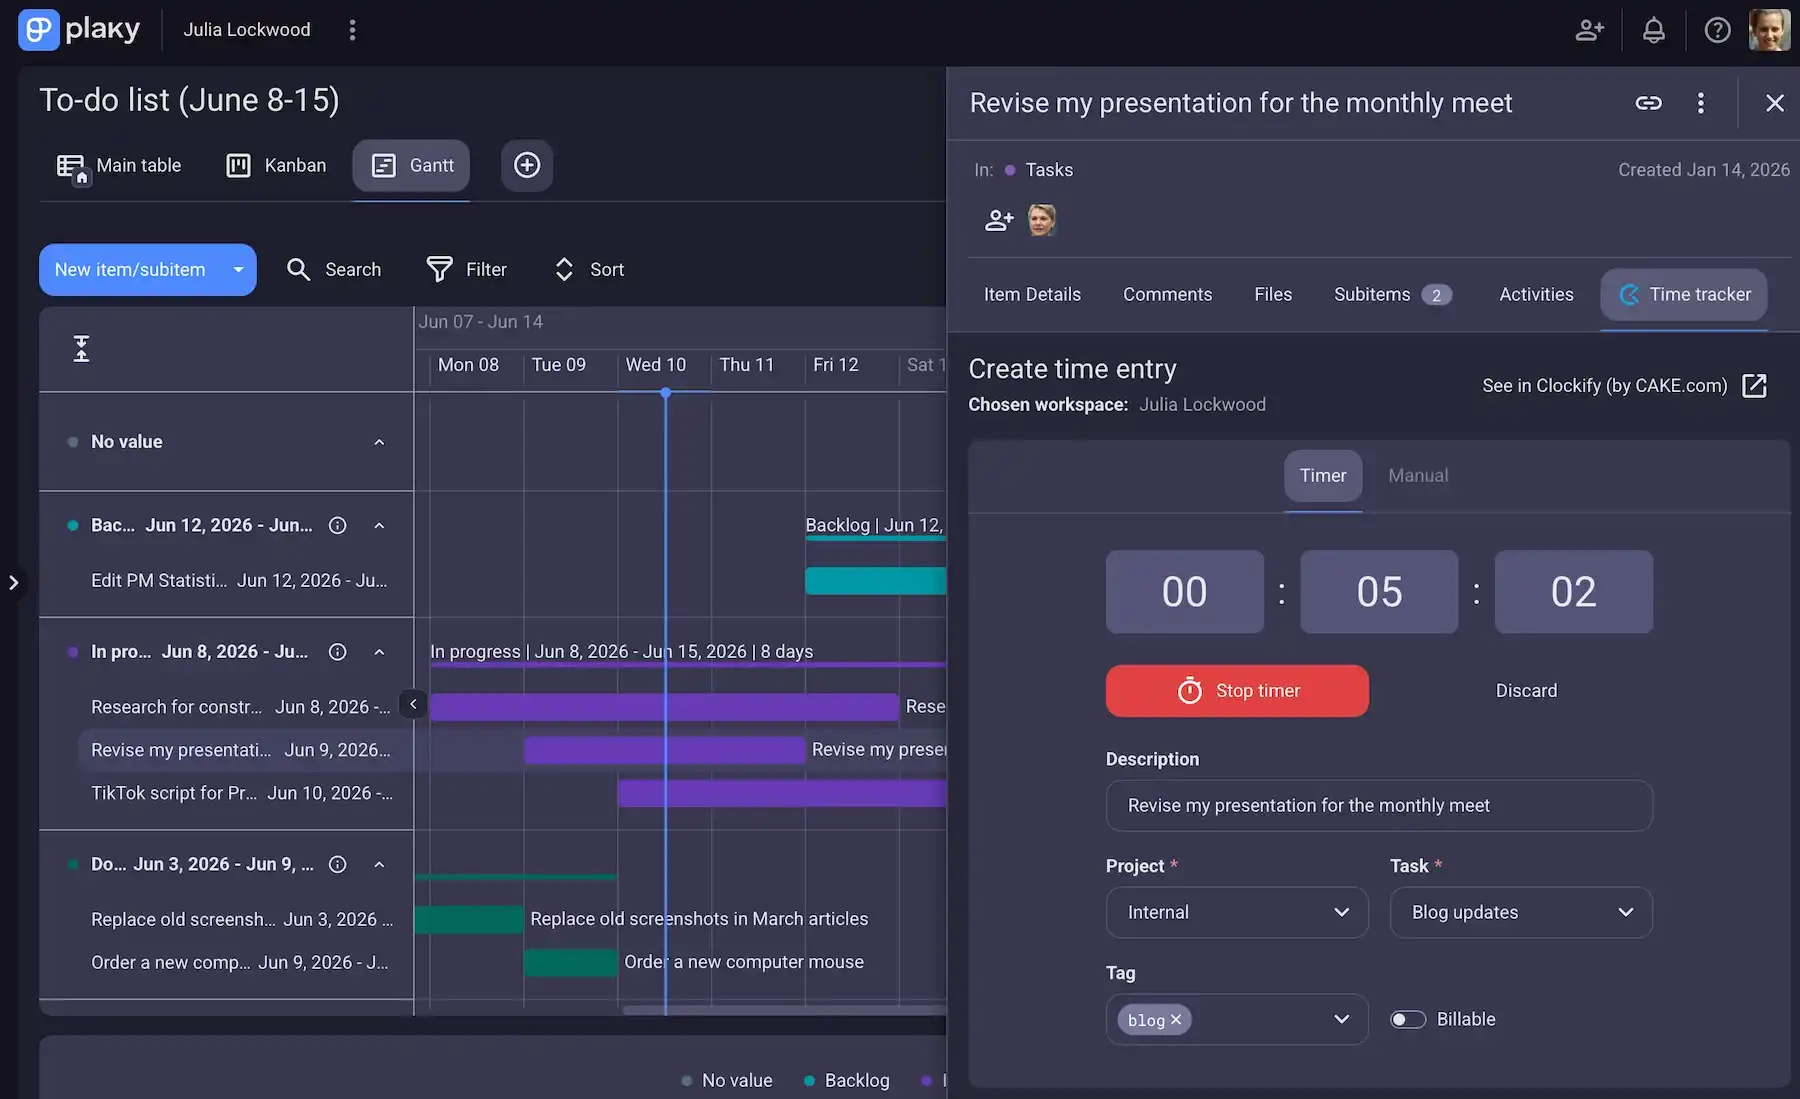The width and height of the screenshot is (1800, 1099).
Task: Open external link icon beside See in Clockify
Action: pyautogui.click(x=1754, y=386)
